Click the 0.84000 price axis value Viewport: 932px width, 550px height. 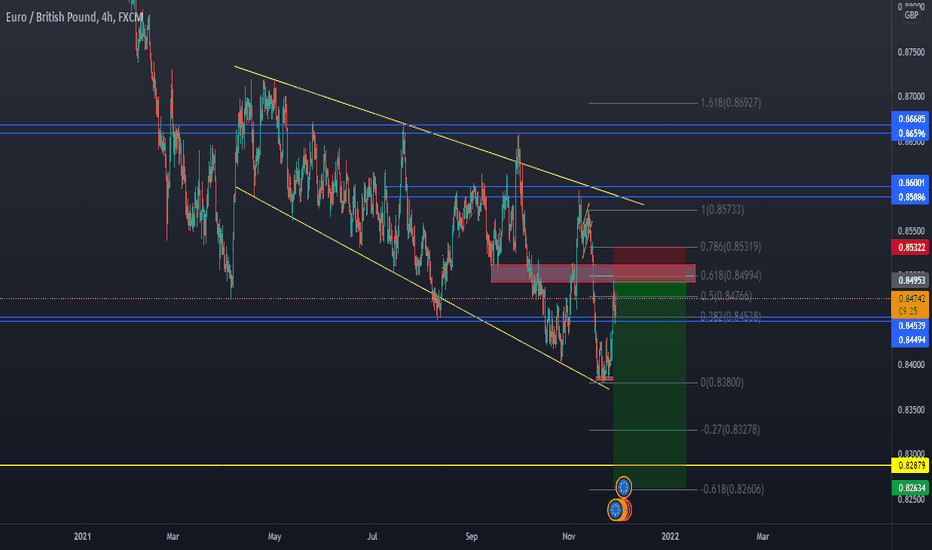(x=911, y=365)
